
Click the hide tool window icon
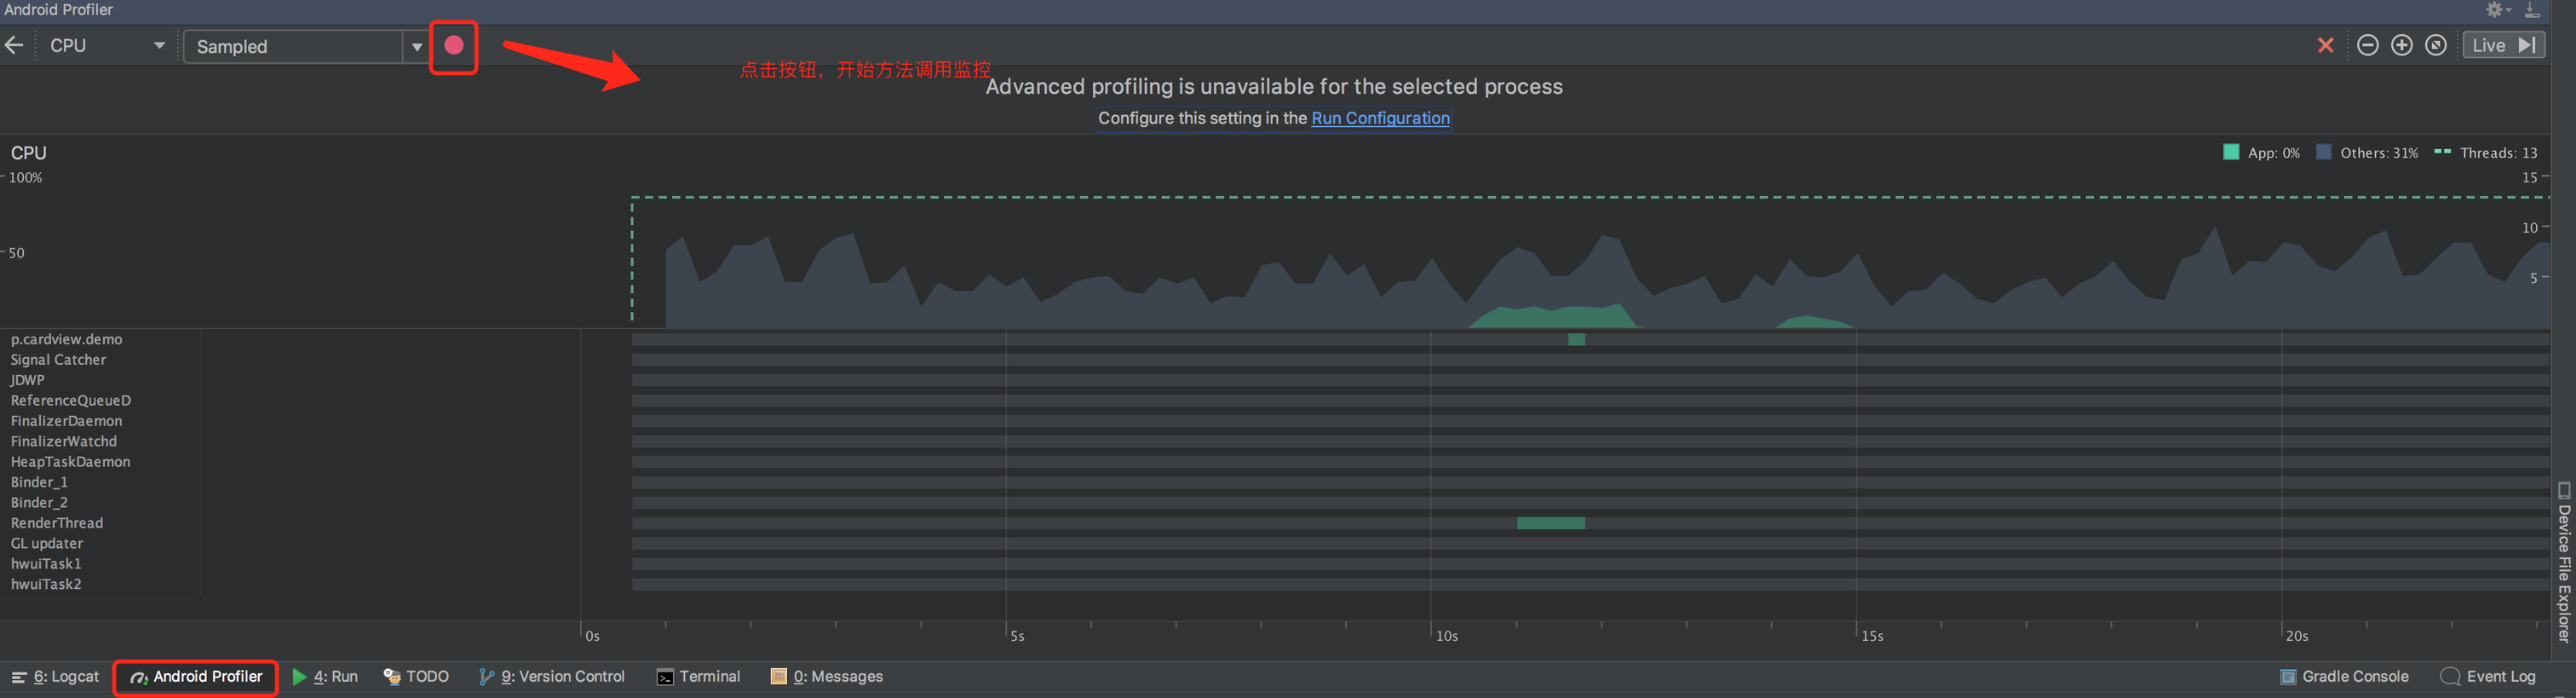coord(2531,10)
